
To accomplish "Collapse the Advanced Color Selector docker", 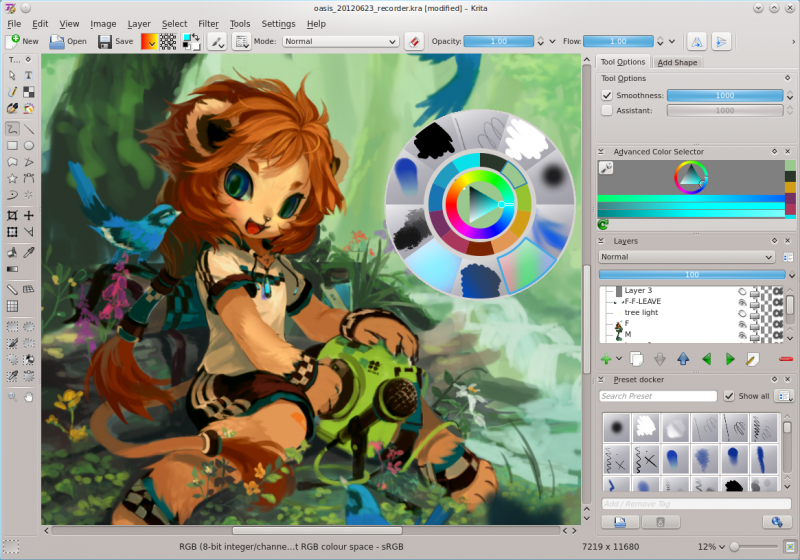I will [601, 151].
